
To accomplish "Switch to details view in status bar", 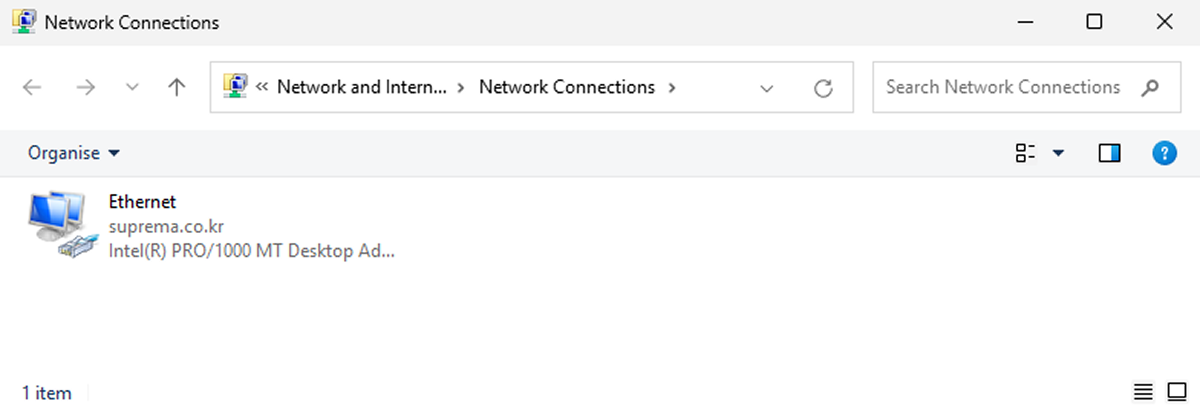I will [1143, 391].
